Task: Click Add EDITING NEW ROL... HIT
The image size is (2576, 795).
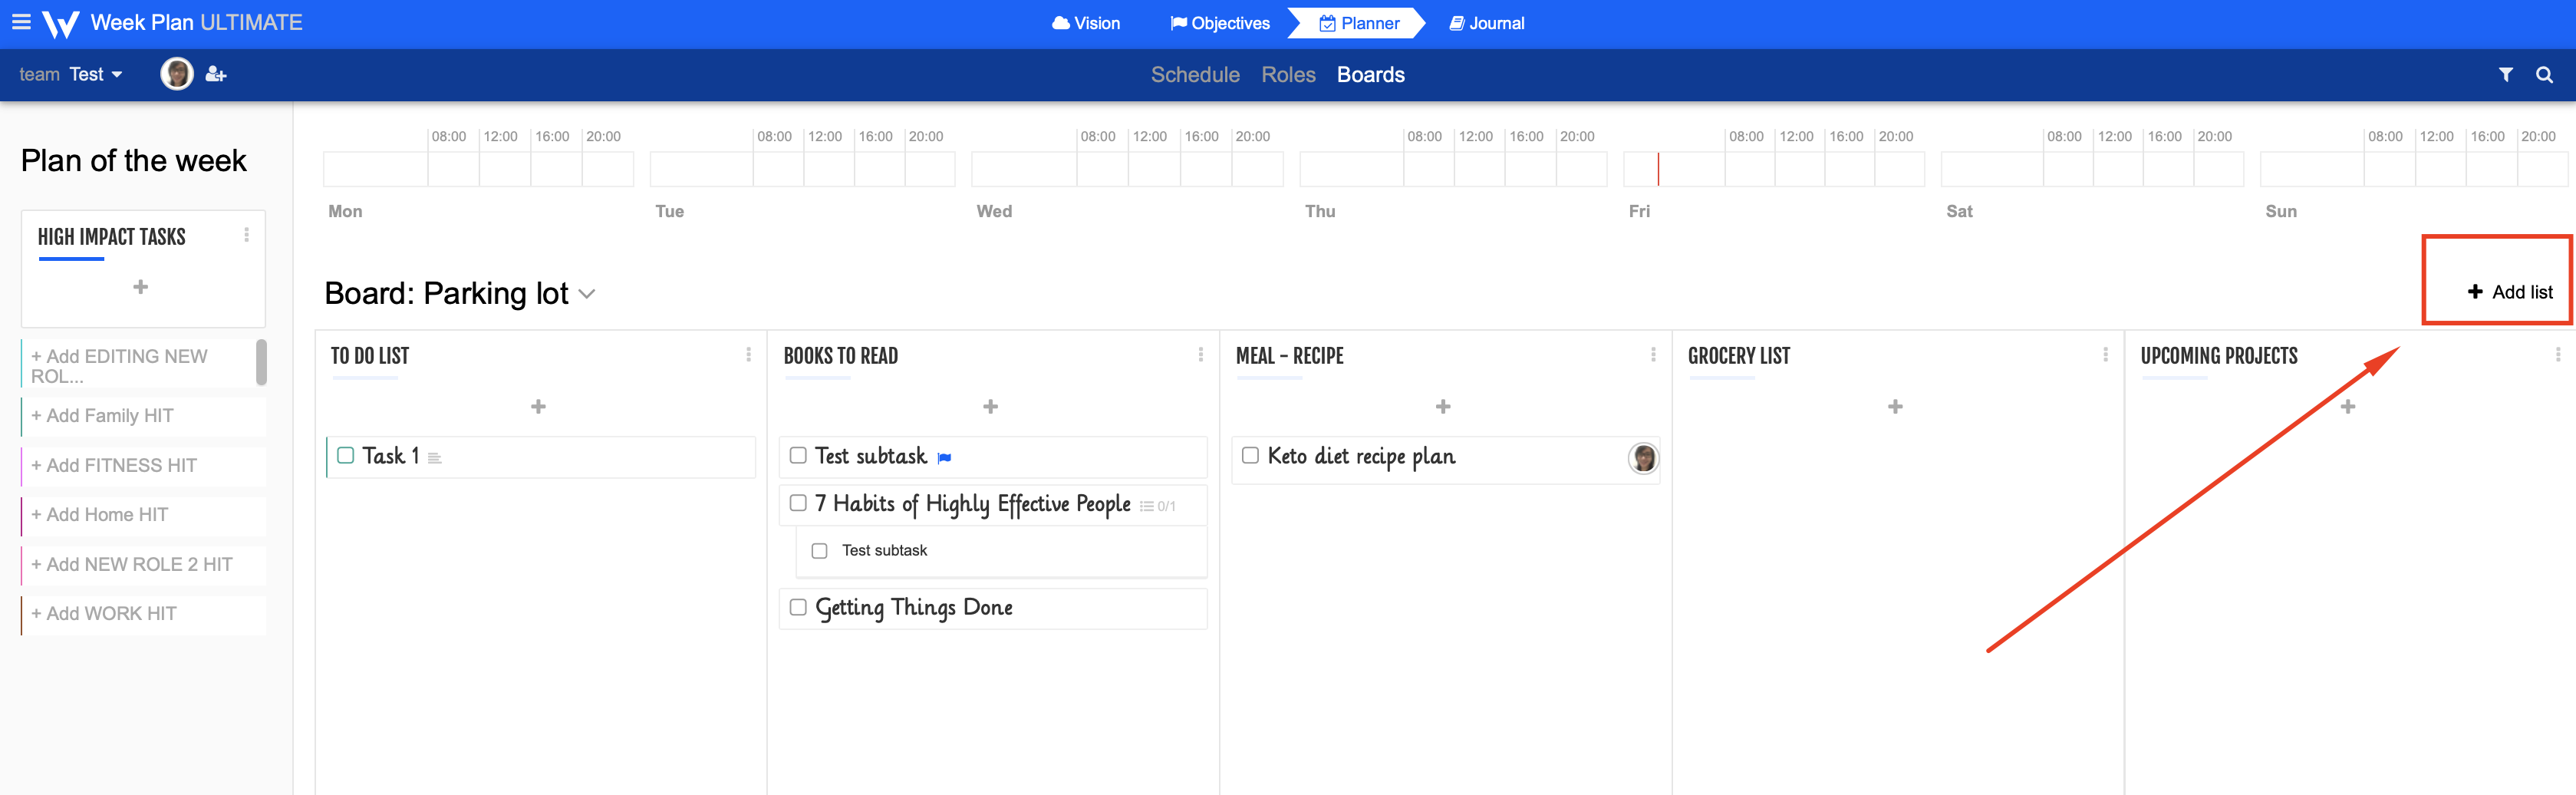Action: [139, 365]
